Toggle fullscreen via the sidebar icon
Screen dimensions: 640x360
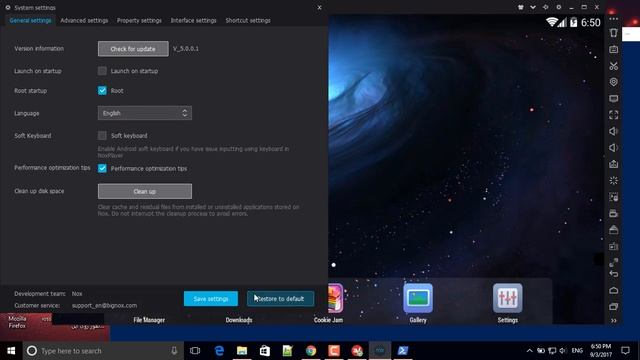click(x=613, y=115)
